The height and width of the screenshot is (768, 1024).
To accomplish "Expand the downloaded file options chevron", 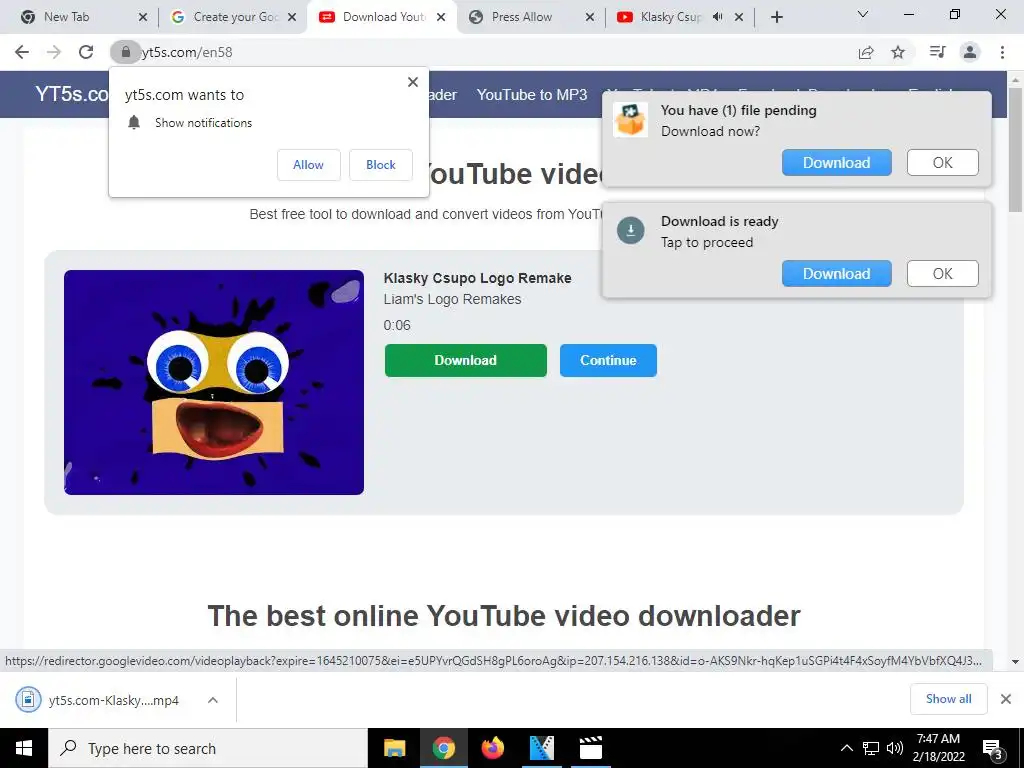I will [213, 700].
